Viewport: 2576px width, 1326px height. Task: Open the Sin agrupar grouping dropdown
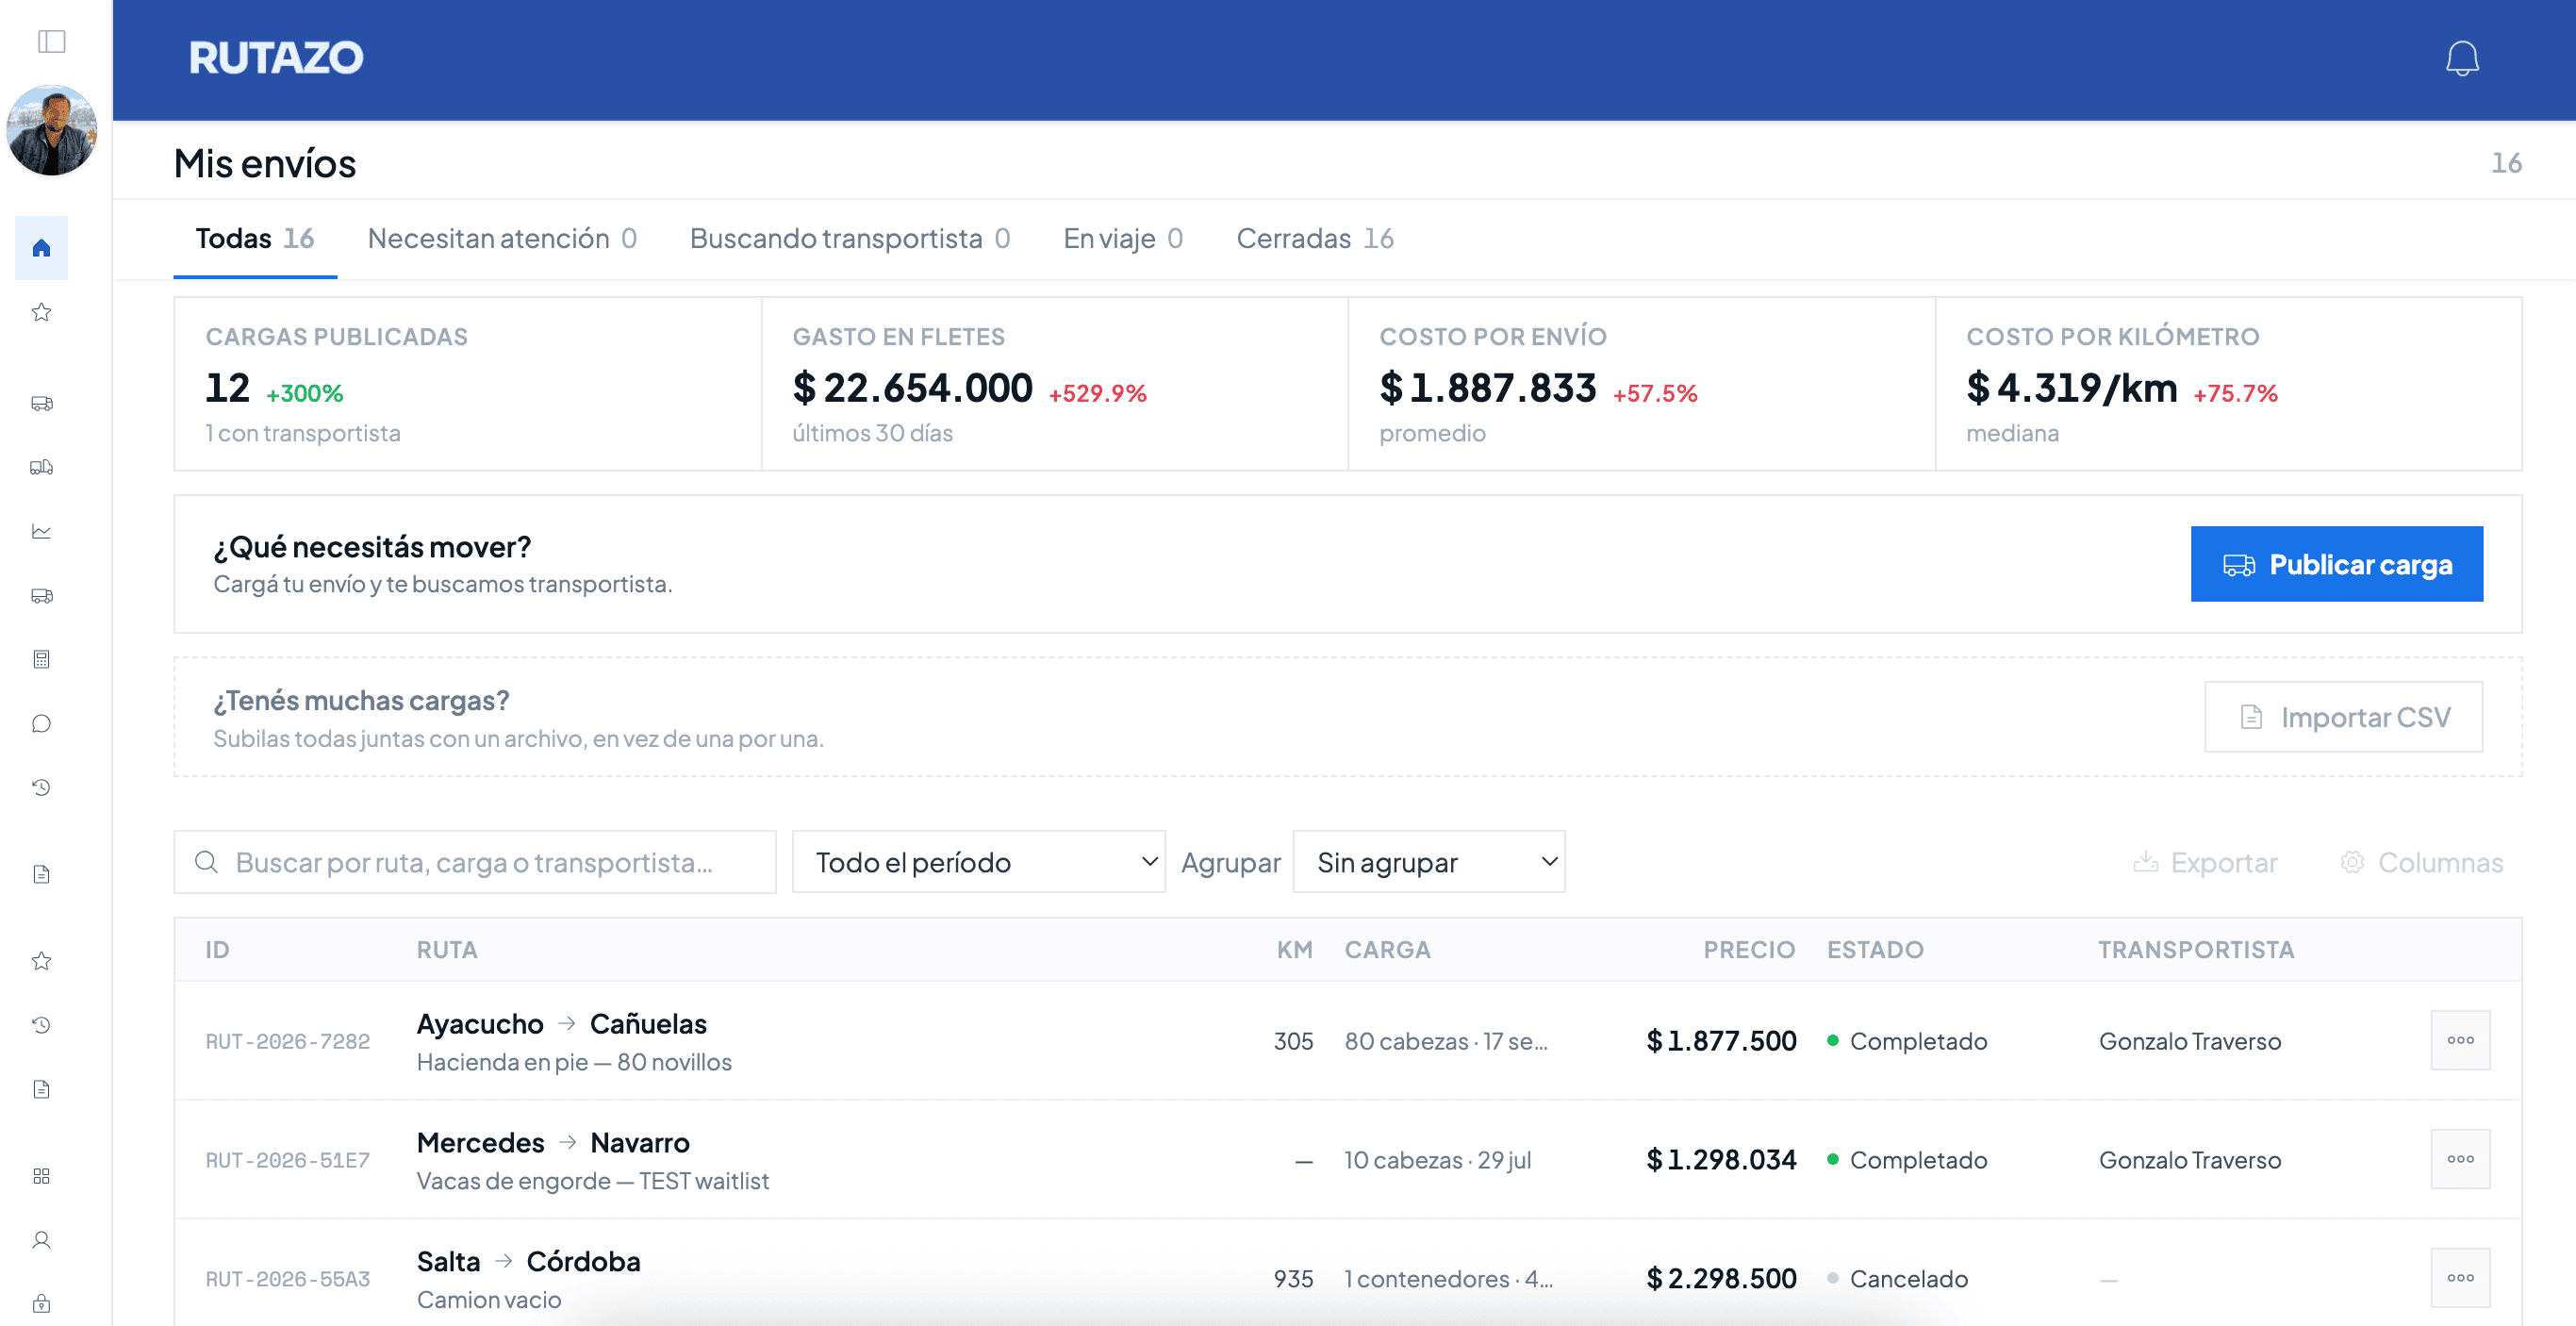1429,862
